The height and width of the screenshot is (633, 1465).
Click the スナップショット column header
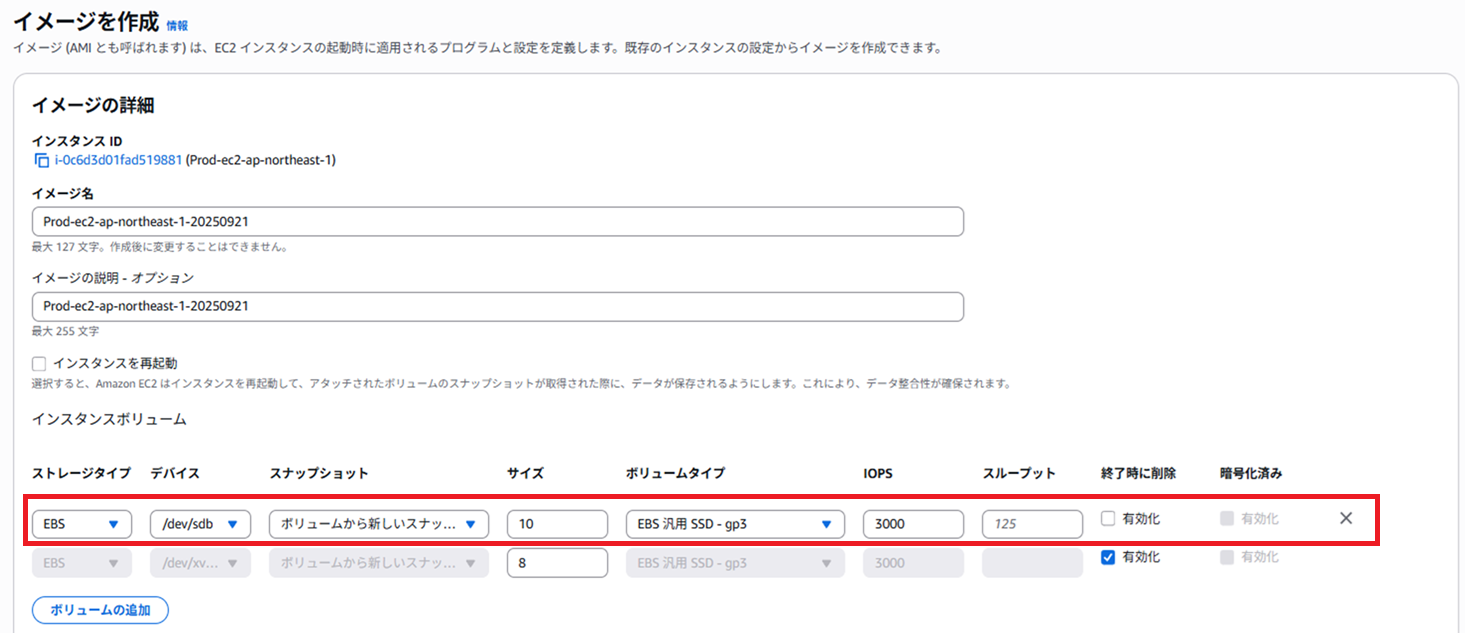[x=319, y=473]
